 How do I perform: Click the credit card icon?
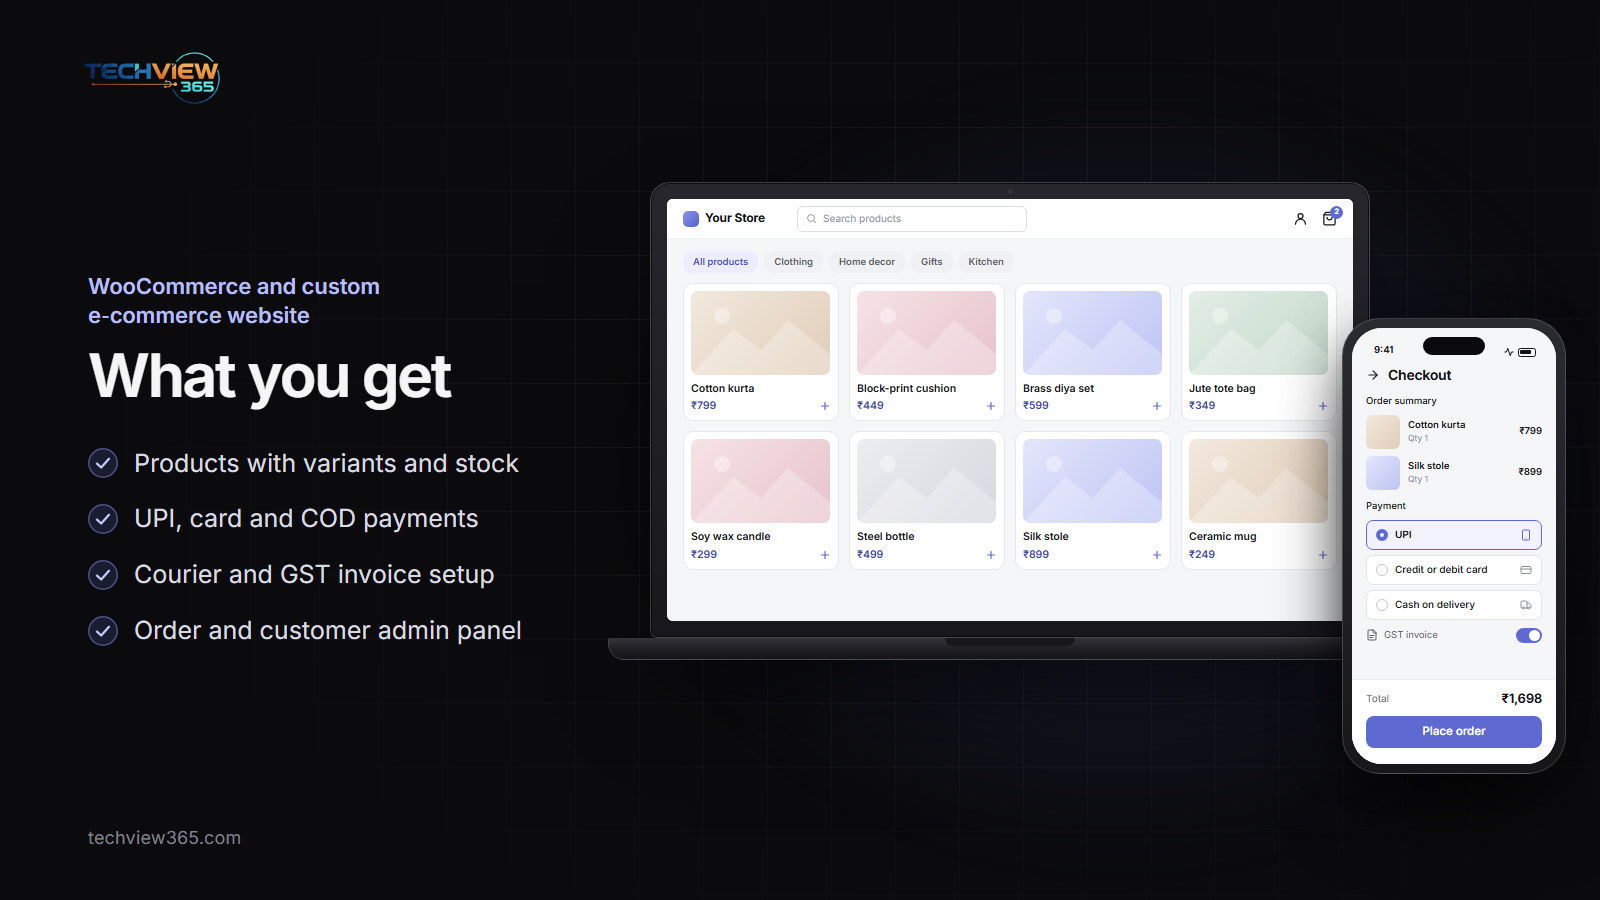[1526, 570]
